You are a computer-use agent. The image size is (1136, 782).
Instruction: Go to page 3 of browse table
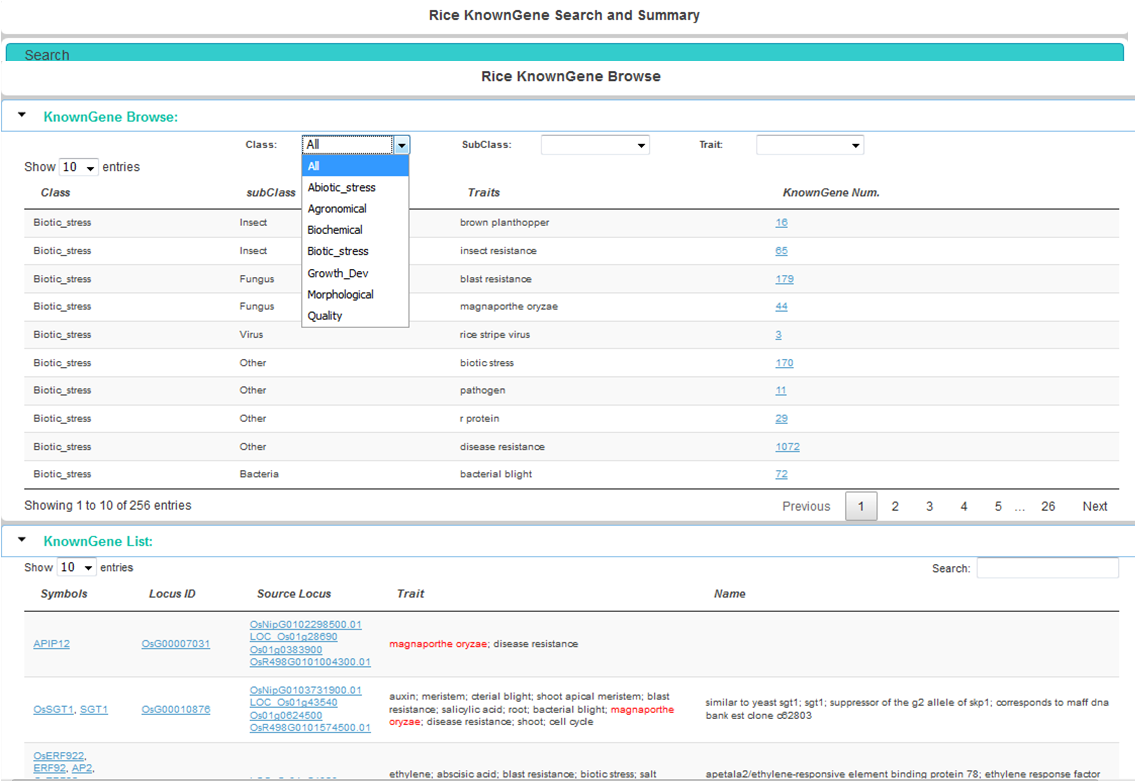(930, 507)
